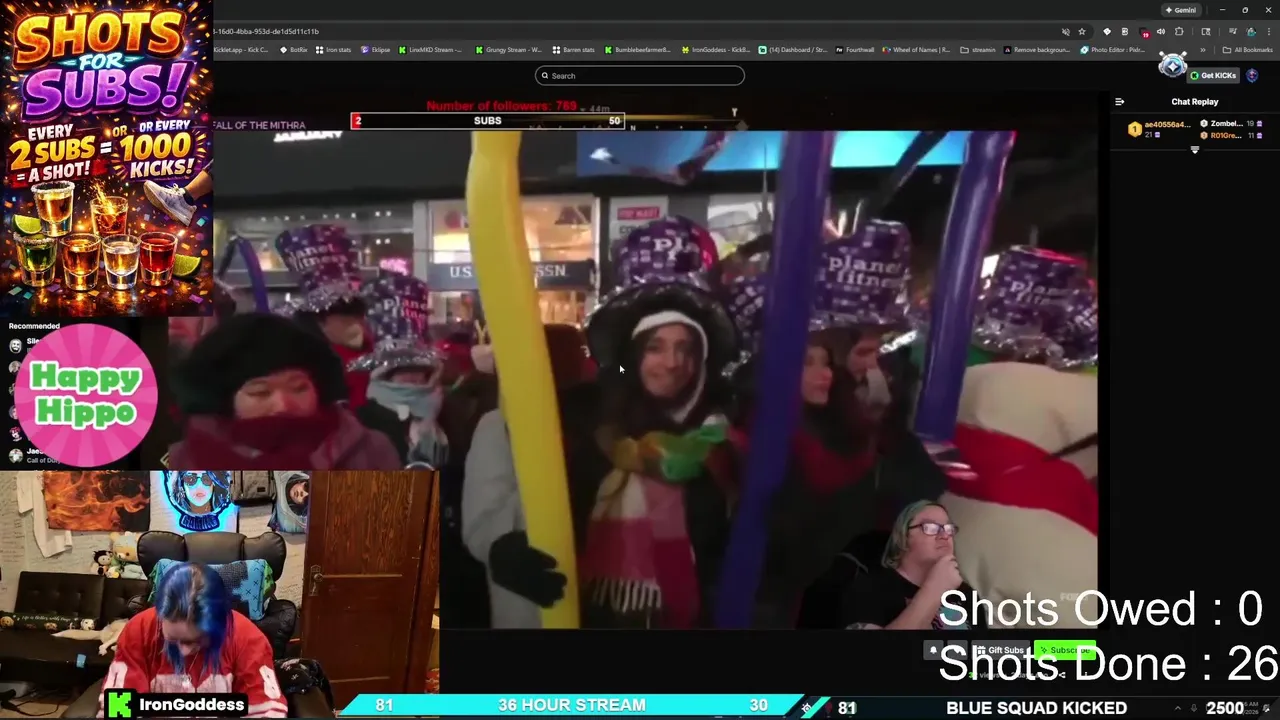Open the Fourthwall bookmark
This screenshot has width=1280, height=720.
[x=855, y=50]
